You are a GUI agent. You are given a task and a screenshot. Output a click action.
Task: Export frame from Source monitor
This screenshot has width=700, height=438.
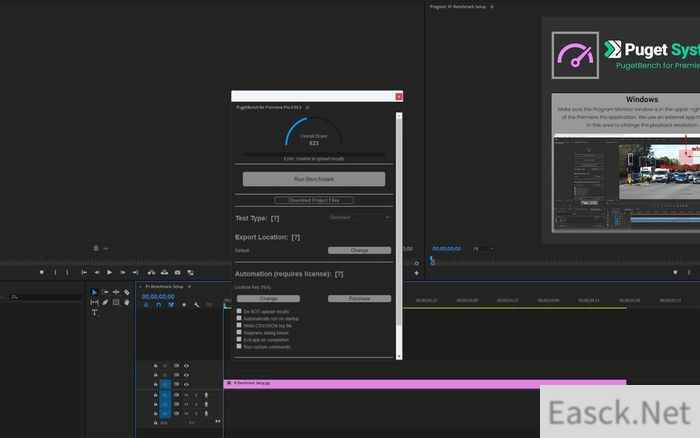(178, 272)
